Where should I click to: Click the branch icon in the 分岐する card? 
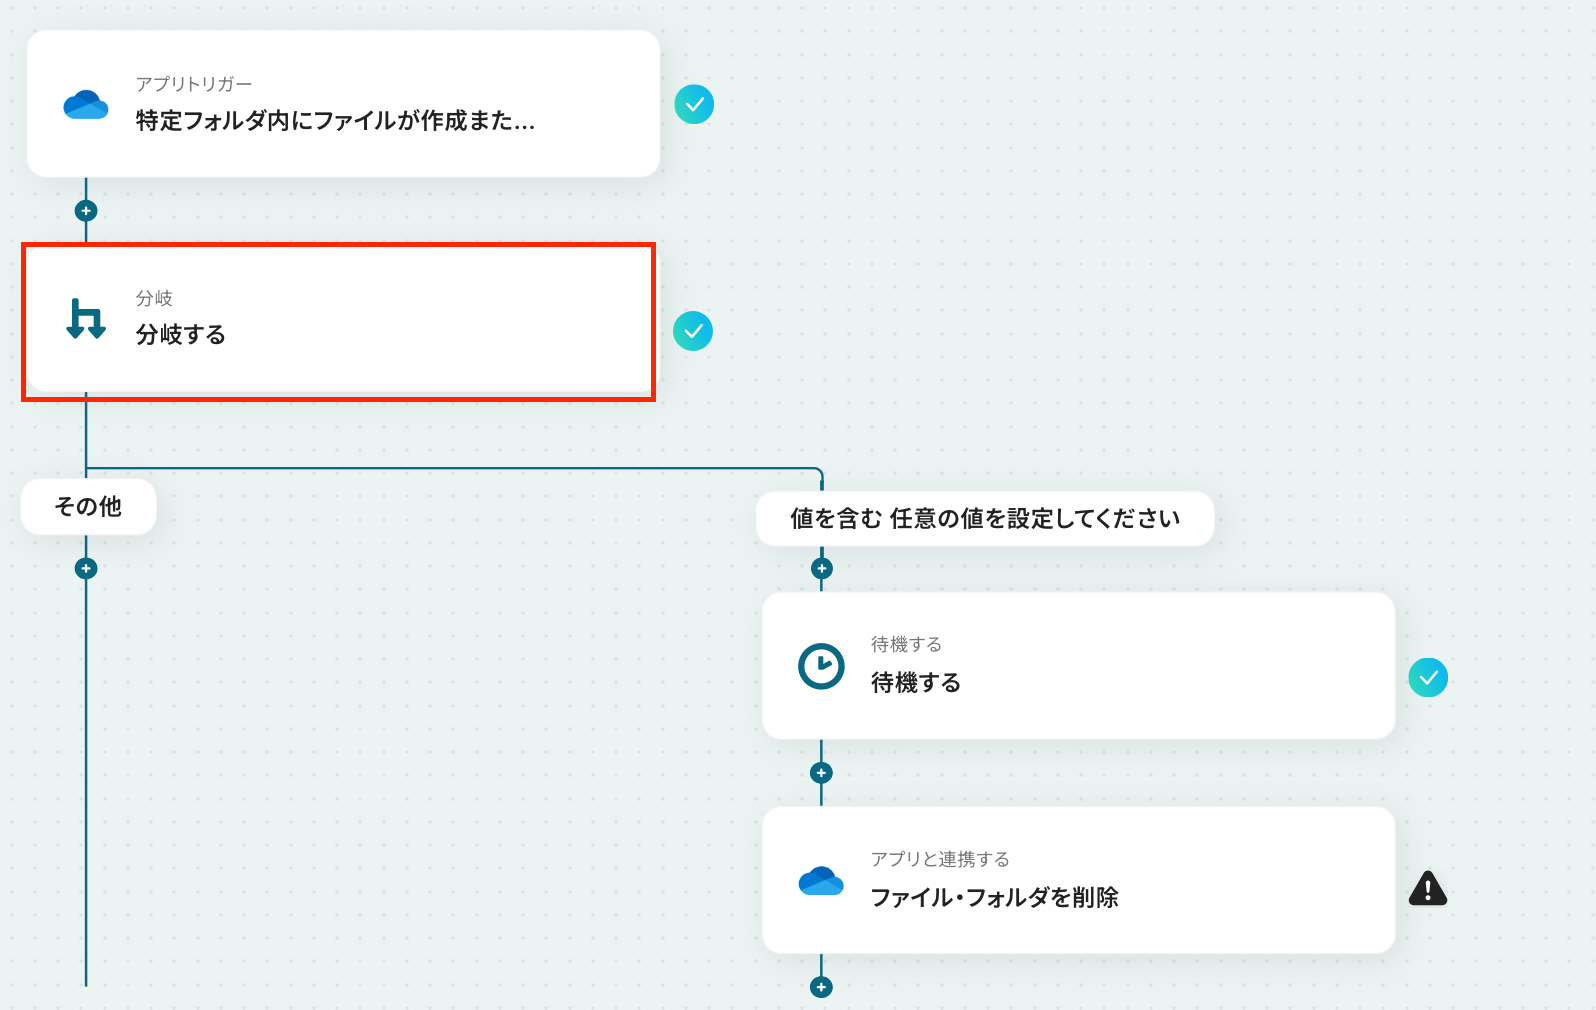click(86, 319)
